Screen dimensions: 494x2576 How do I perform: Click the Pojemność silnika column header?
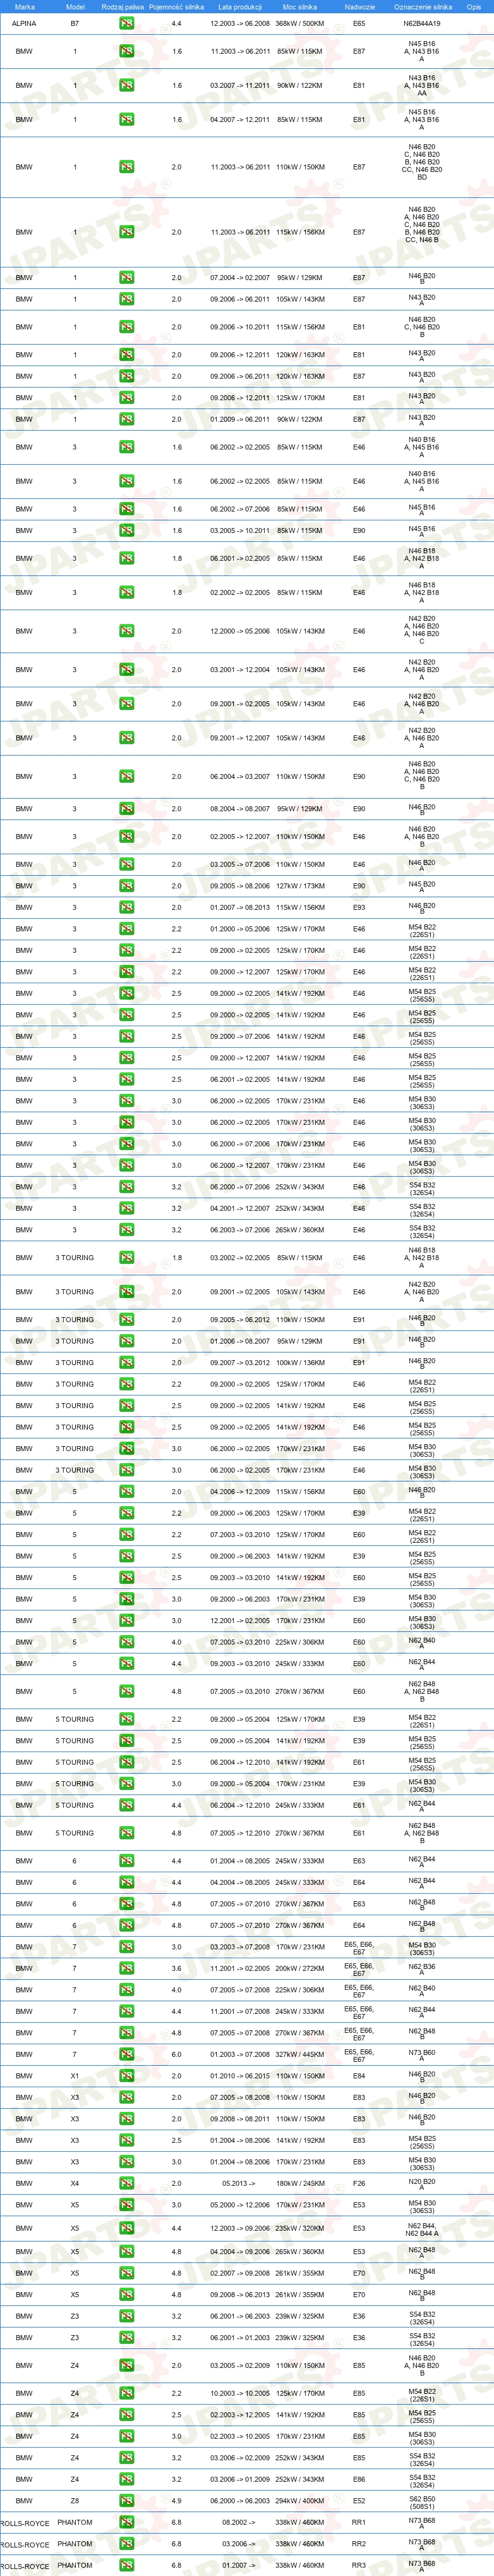[177, 6]
